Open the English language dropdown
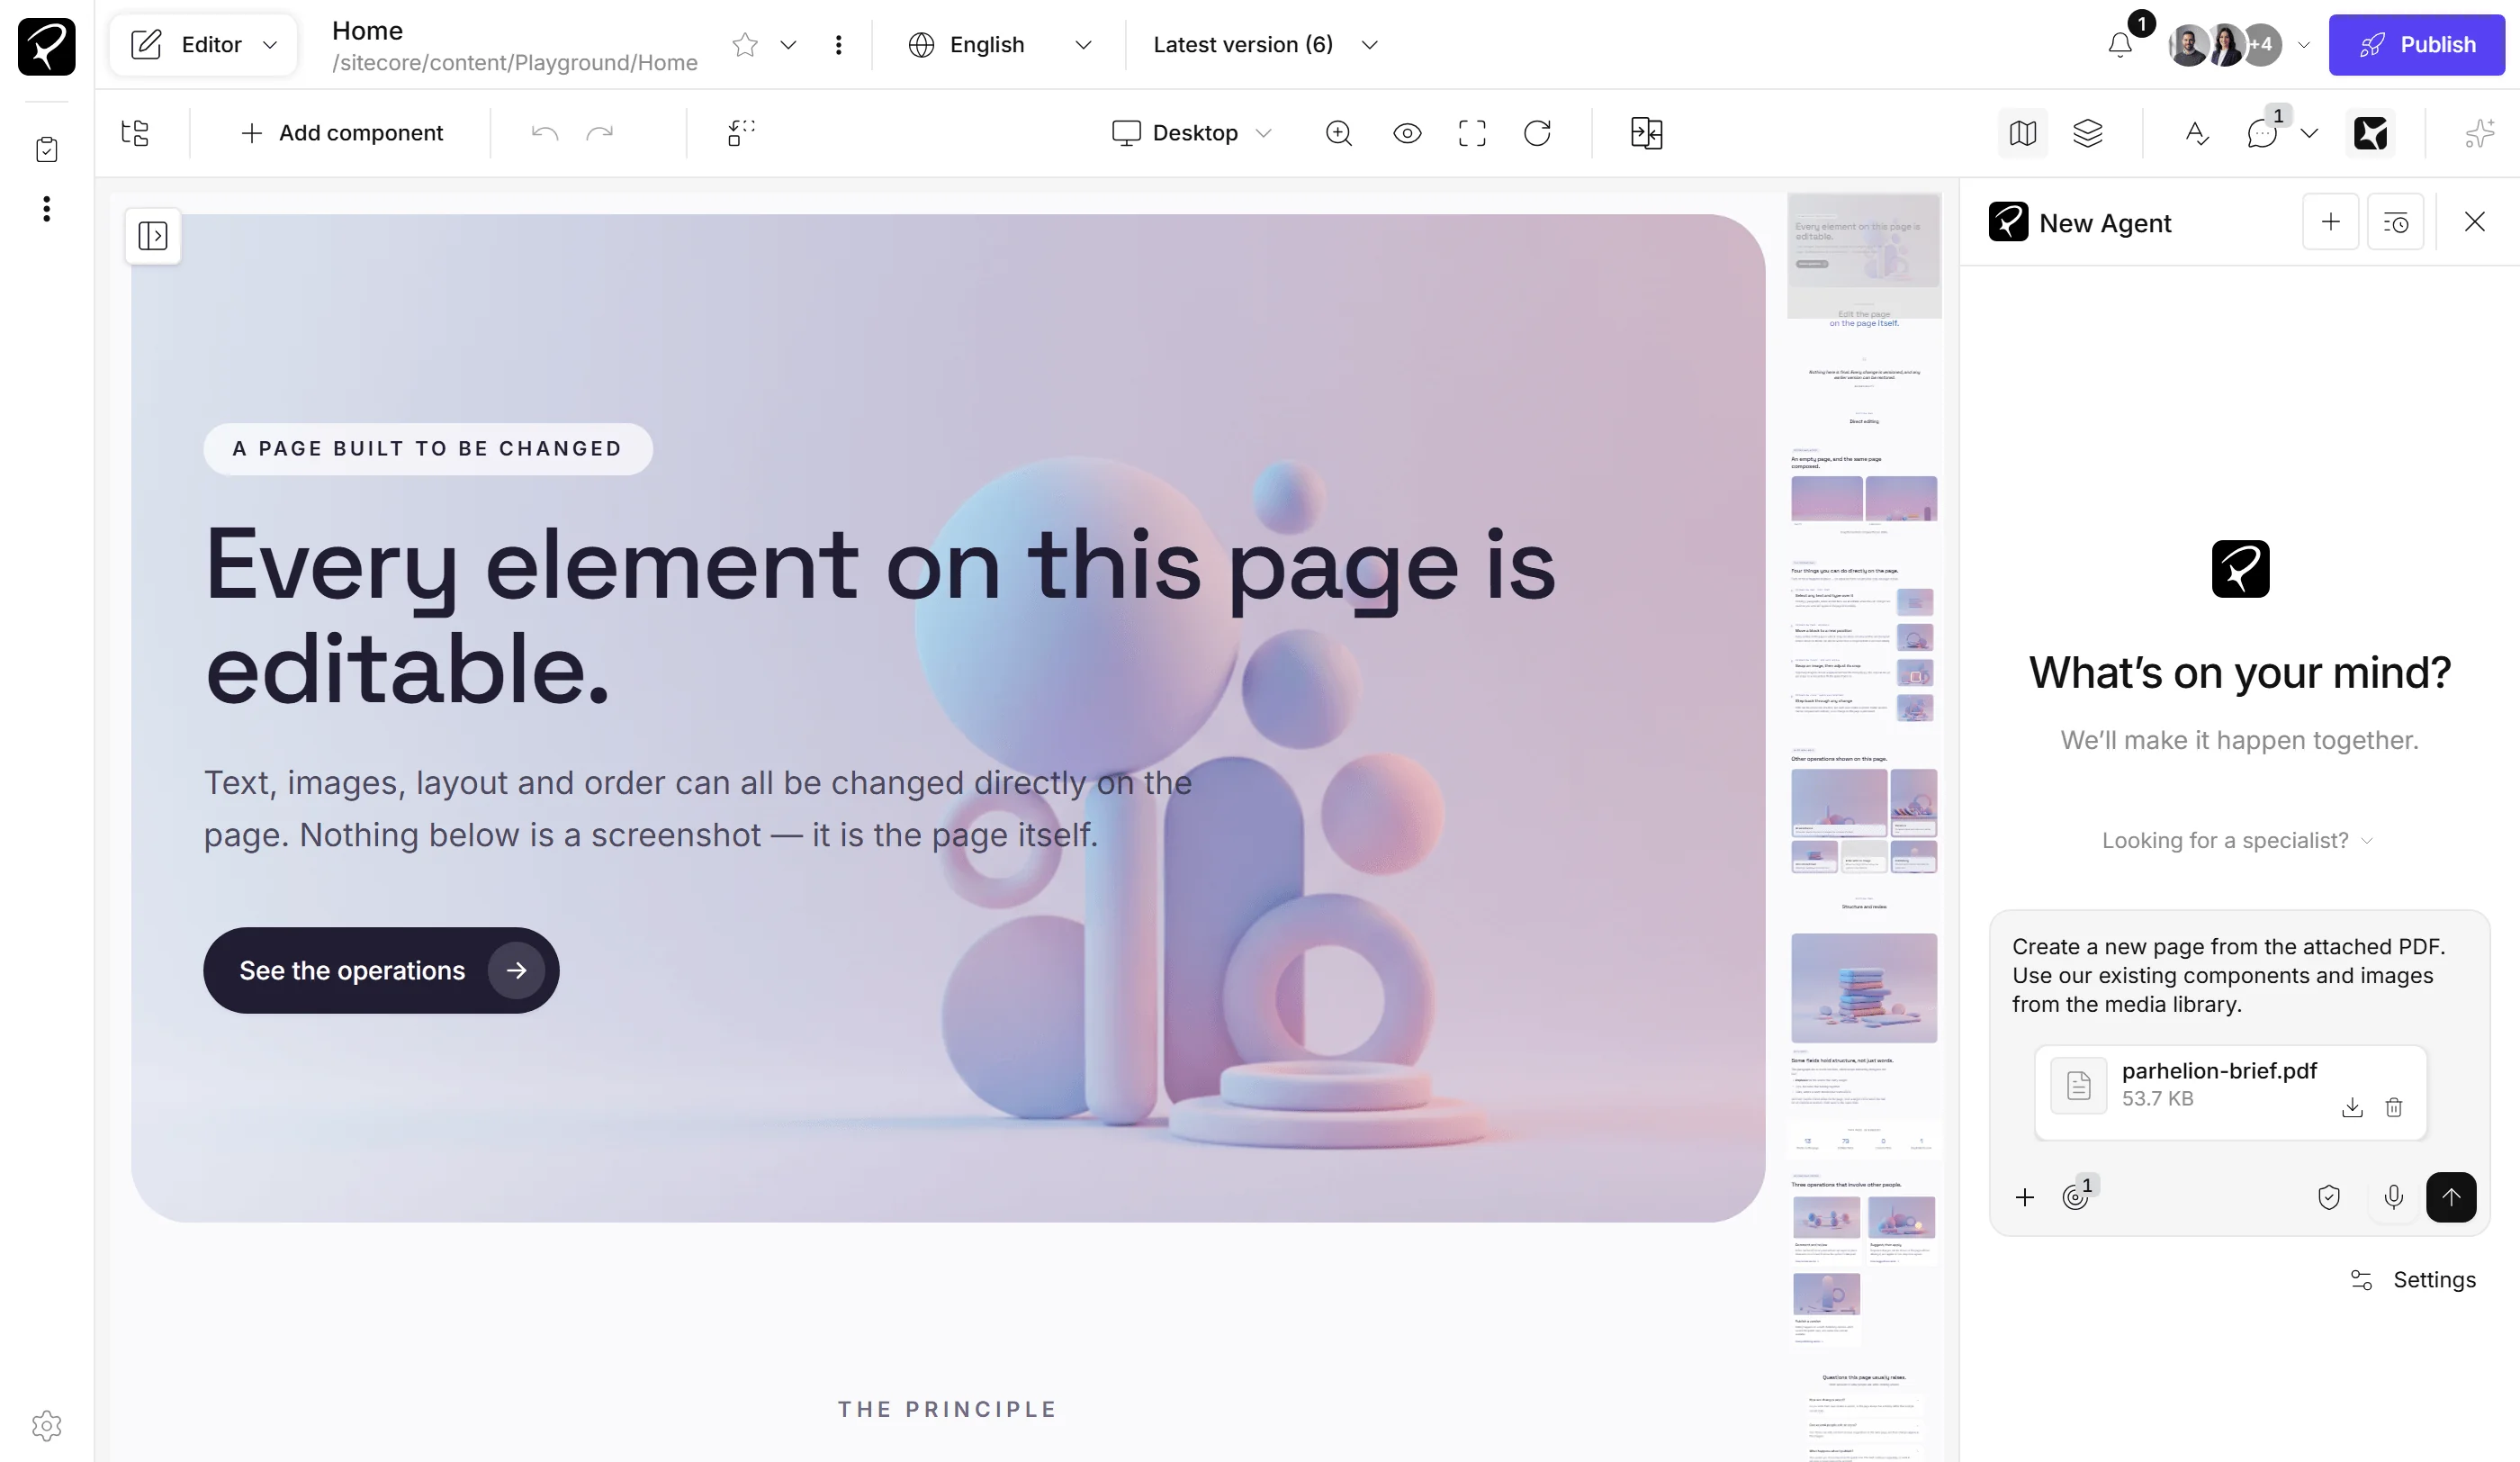The image size is (2520, 1462). click(x=999, y=45)
